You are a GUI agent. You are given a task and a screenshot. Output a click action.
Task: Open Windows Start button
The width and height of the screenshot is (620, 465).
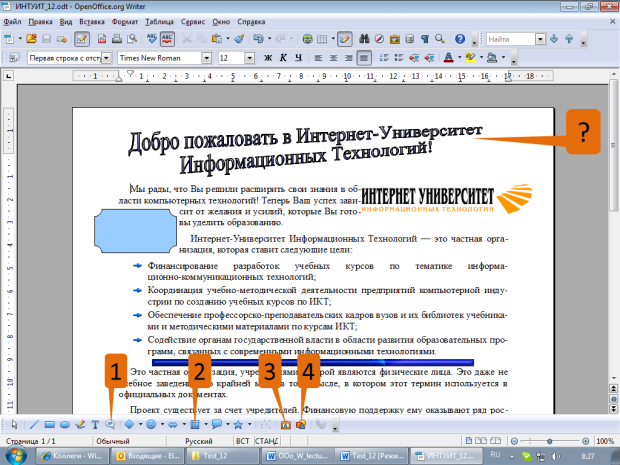[16, 456]
